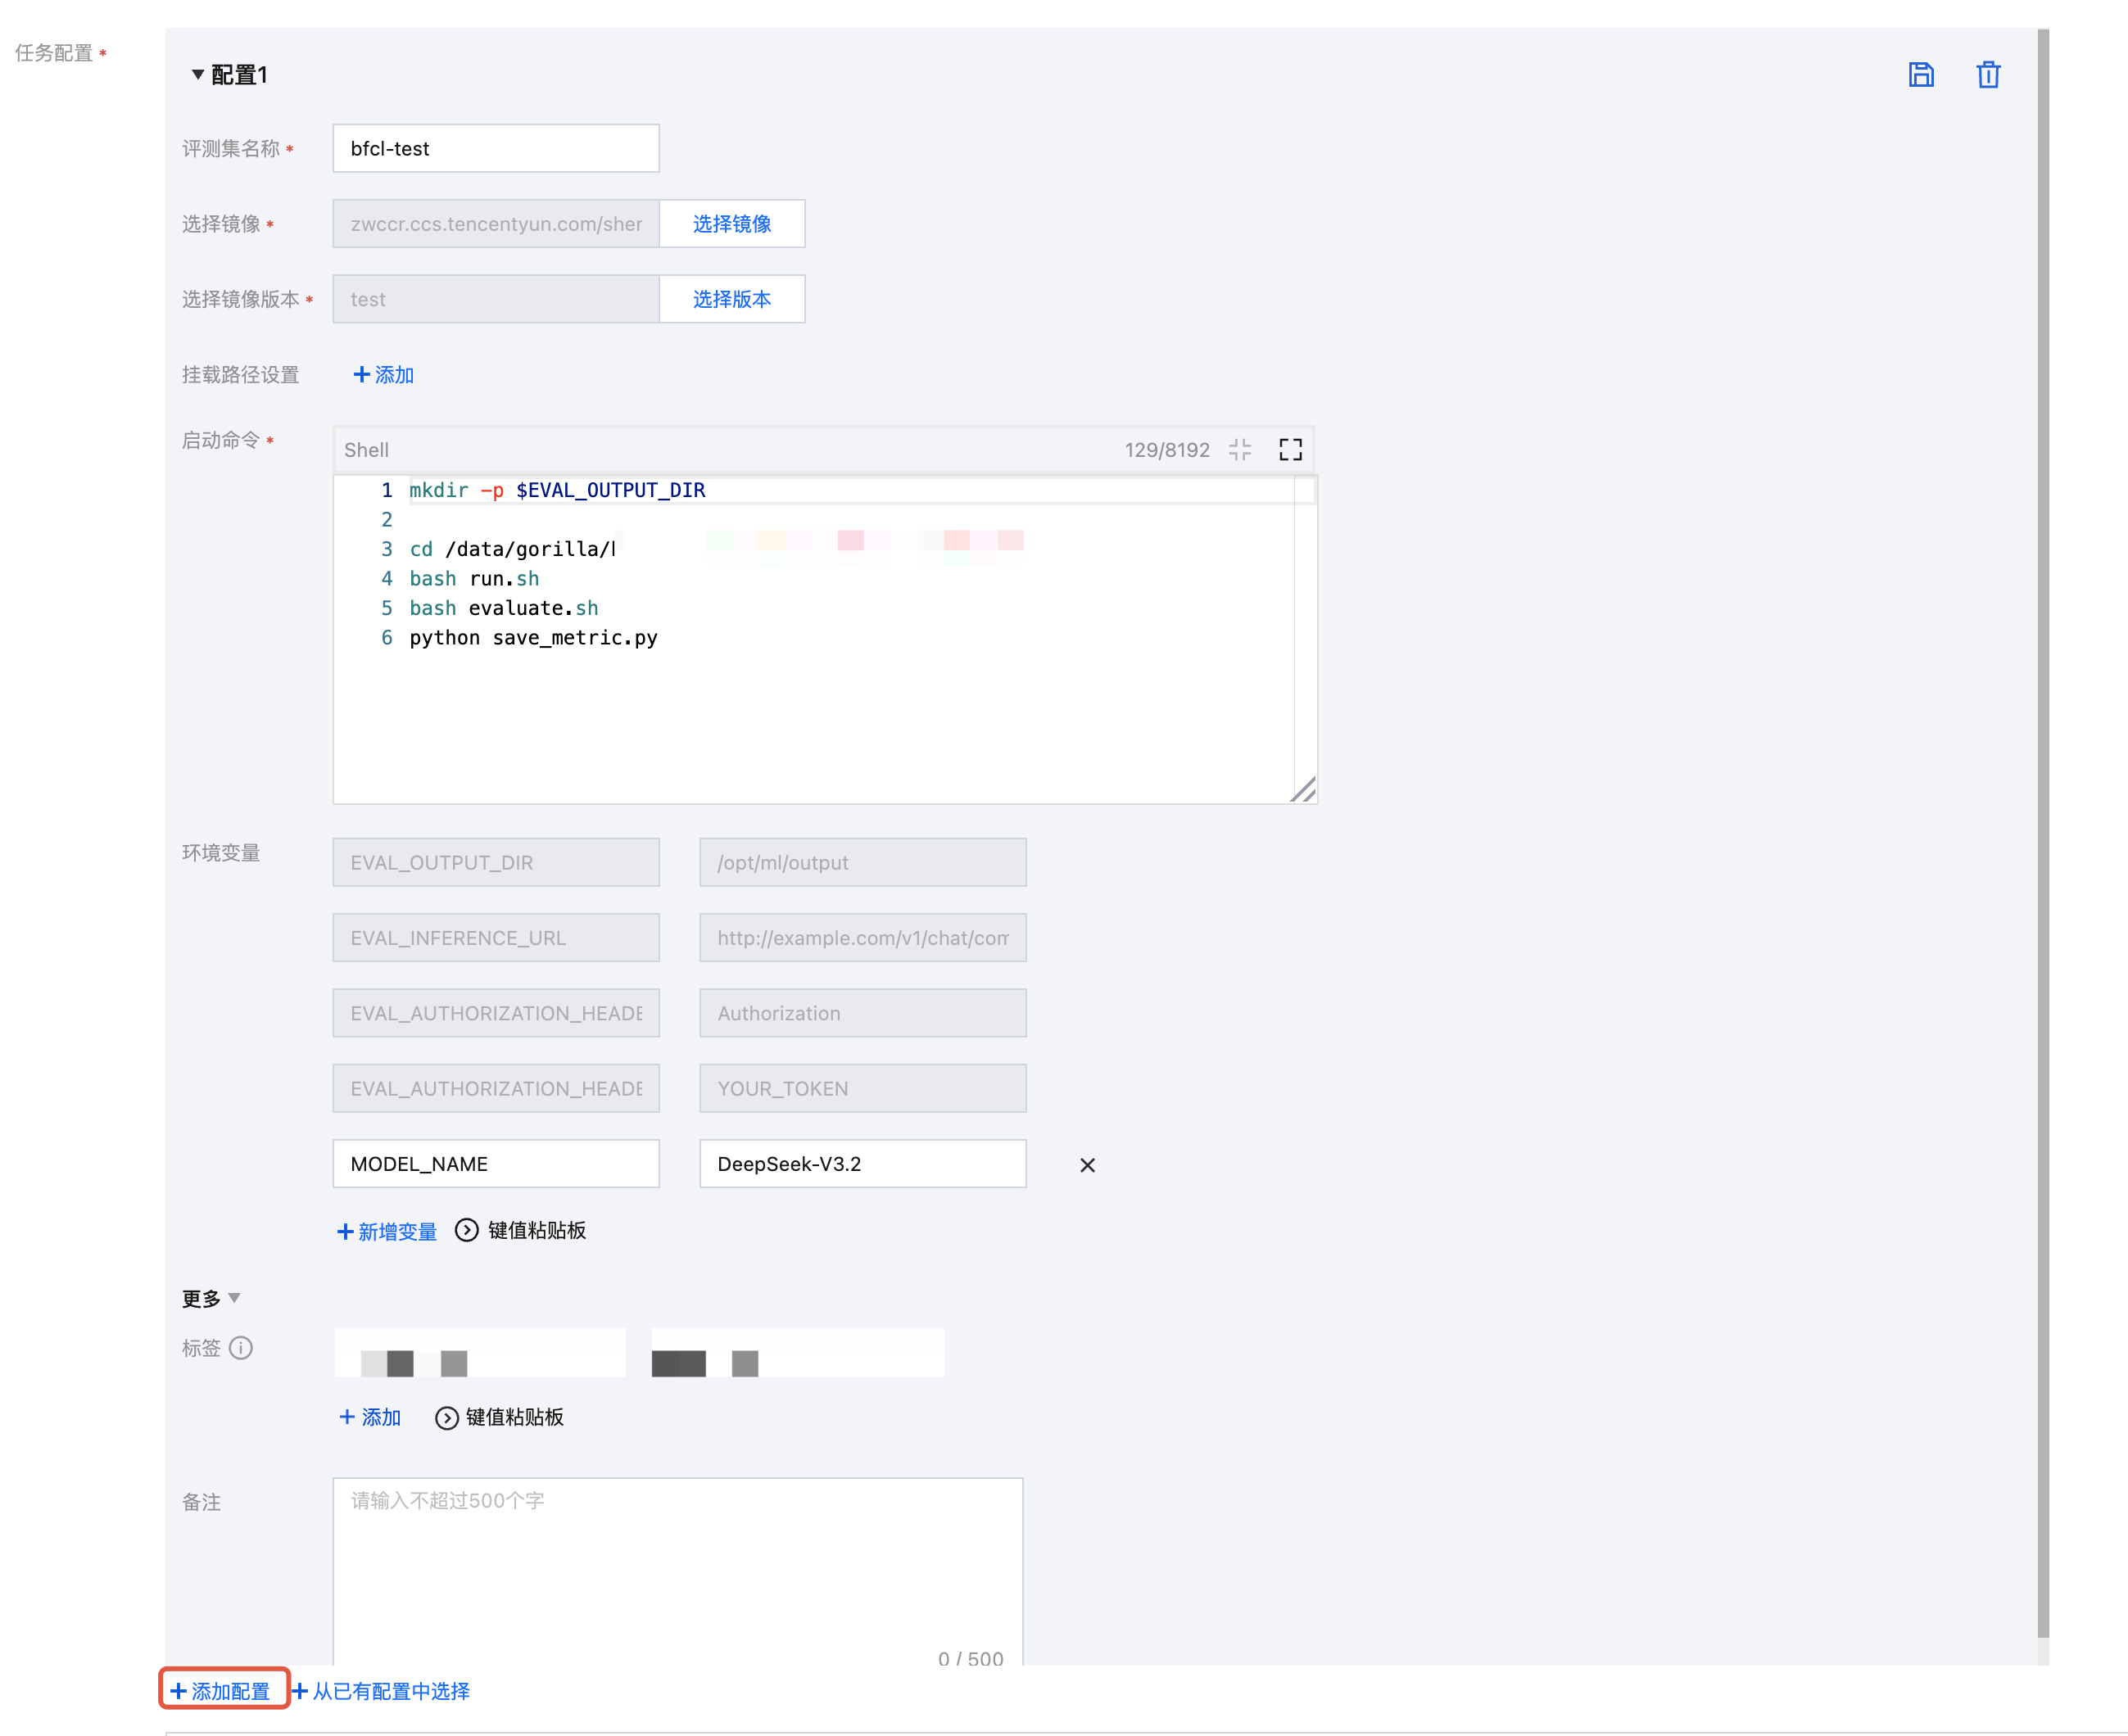Delete 配置1 using the trash icon
This screenshot has height=1736, width=2128.
[1988, 75]
